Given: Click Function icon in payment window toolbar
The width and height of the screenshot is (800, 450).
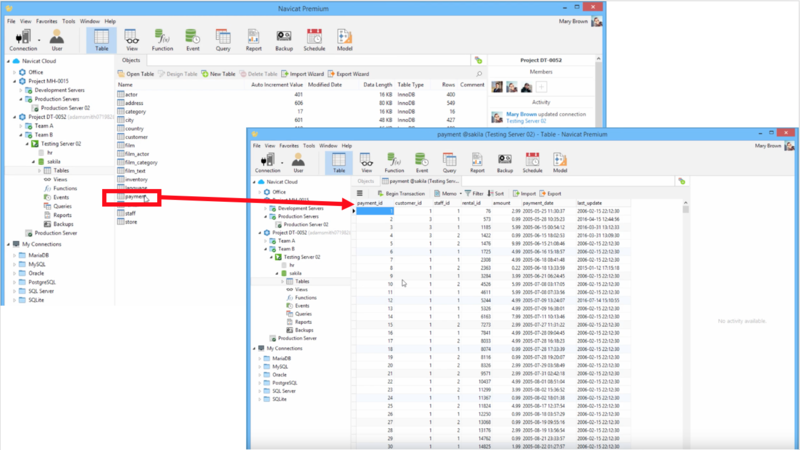Looking at the screenshot, I should pyautogui.click(x=394, y=163).
